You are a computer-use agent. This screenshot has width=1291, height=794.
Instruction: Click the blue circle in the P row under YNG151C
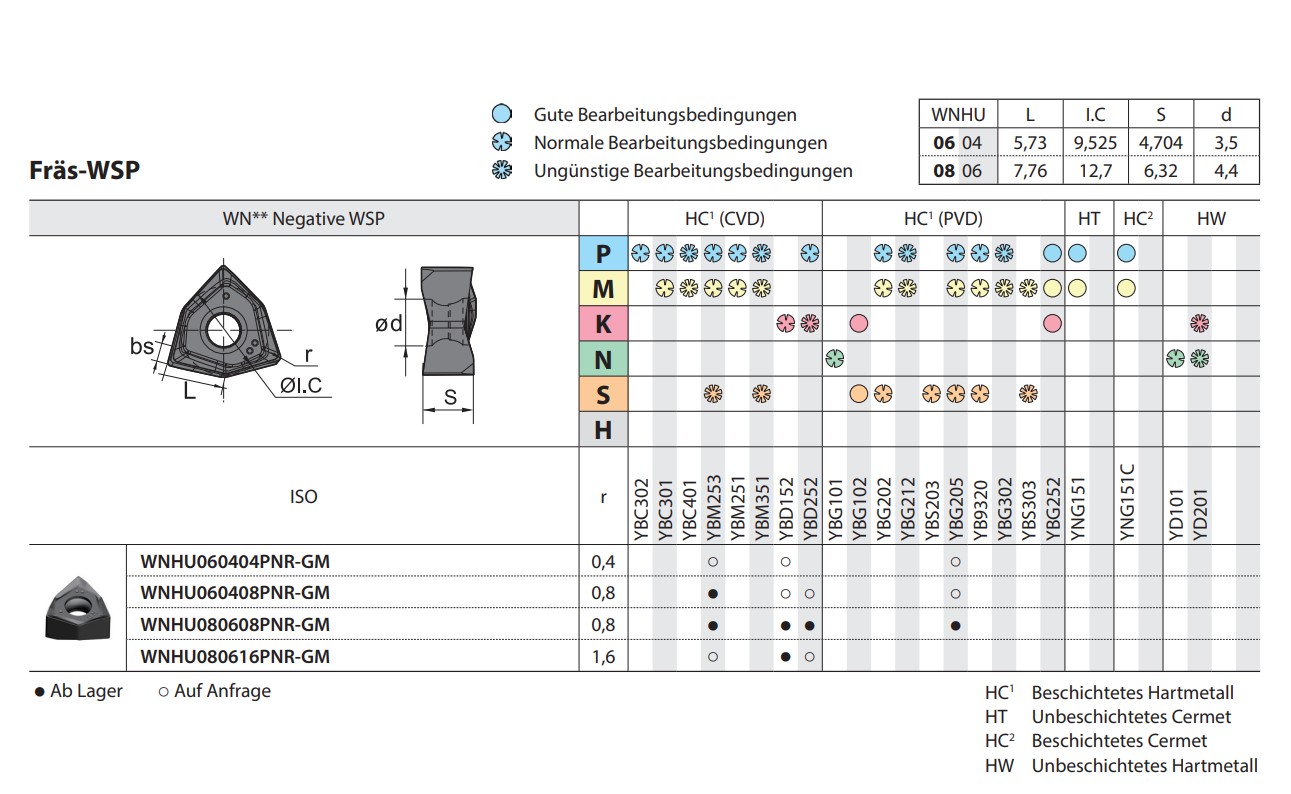pos(1126,253)
